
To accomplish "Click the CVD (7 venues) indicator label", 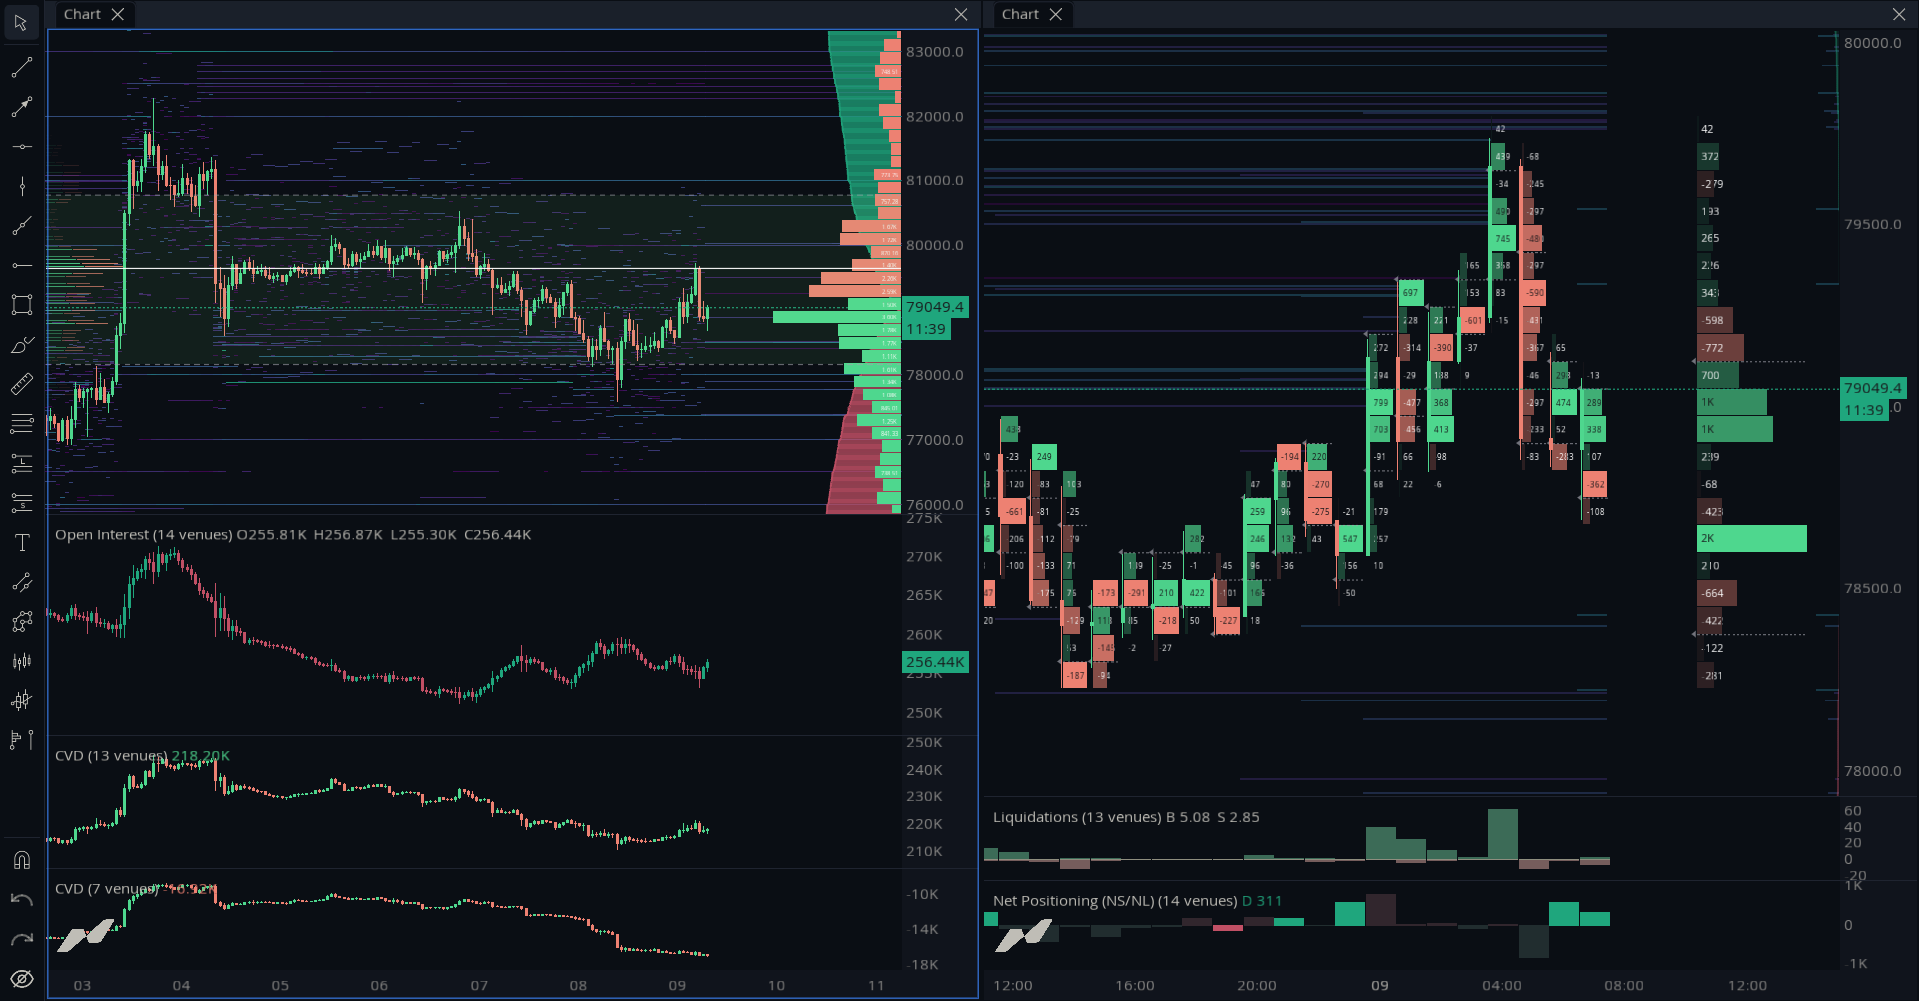I will click(x=107, y=889).
